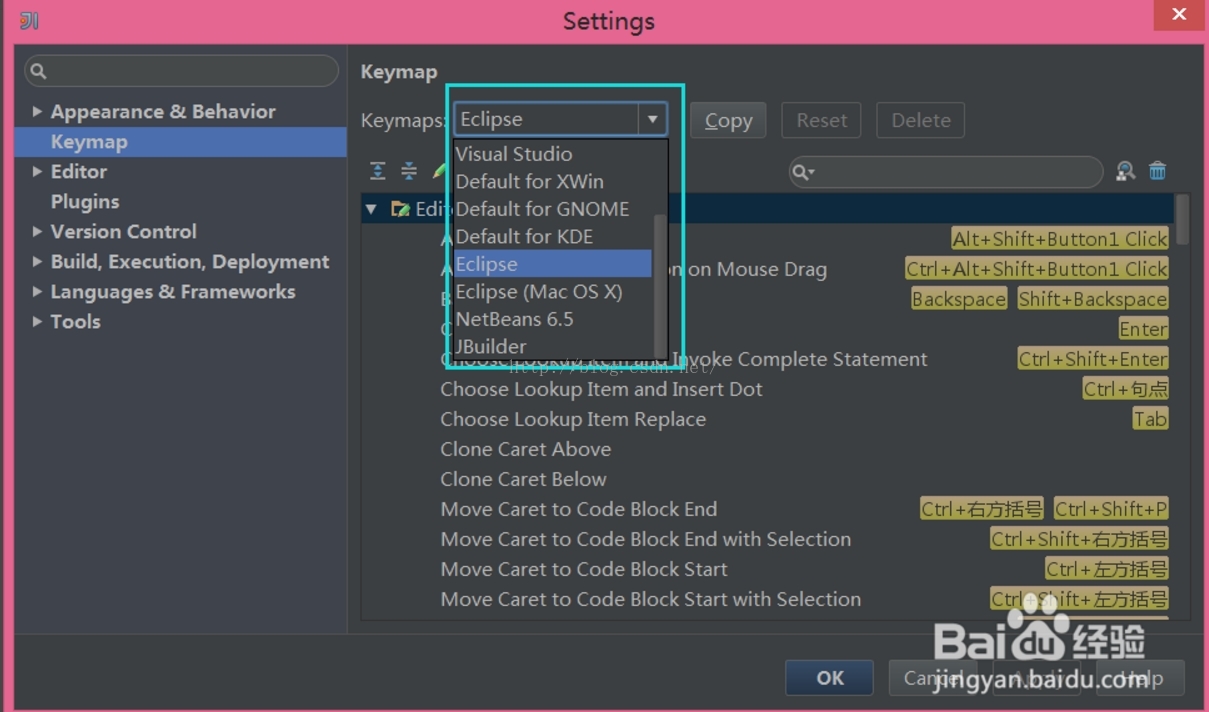The height and width of the screenshot is (712, 1209).
Task: Select Clone Caret Above action
Action: tap(526, 449)
